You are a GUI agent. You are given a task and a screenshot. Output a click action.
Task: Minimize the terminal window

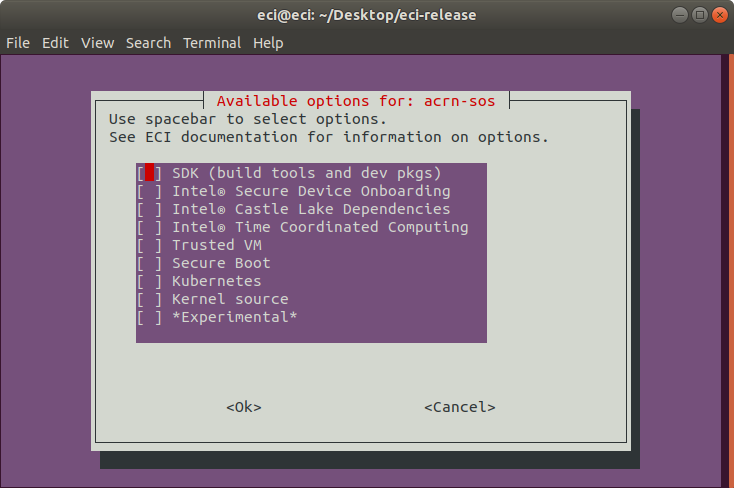pos(679,15)
